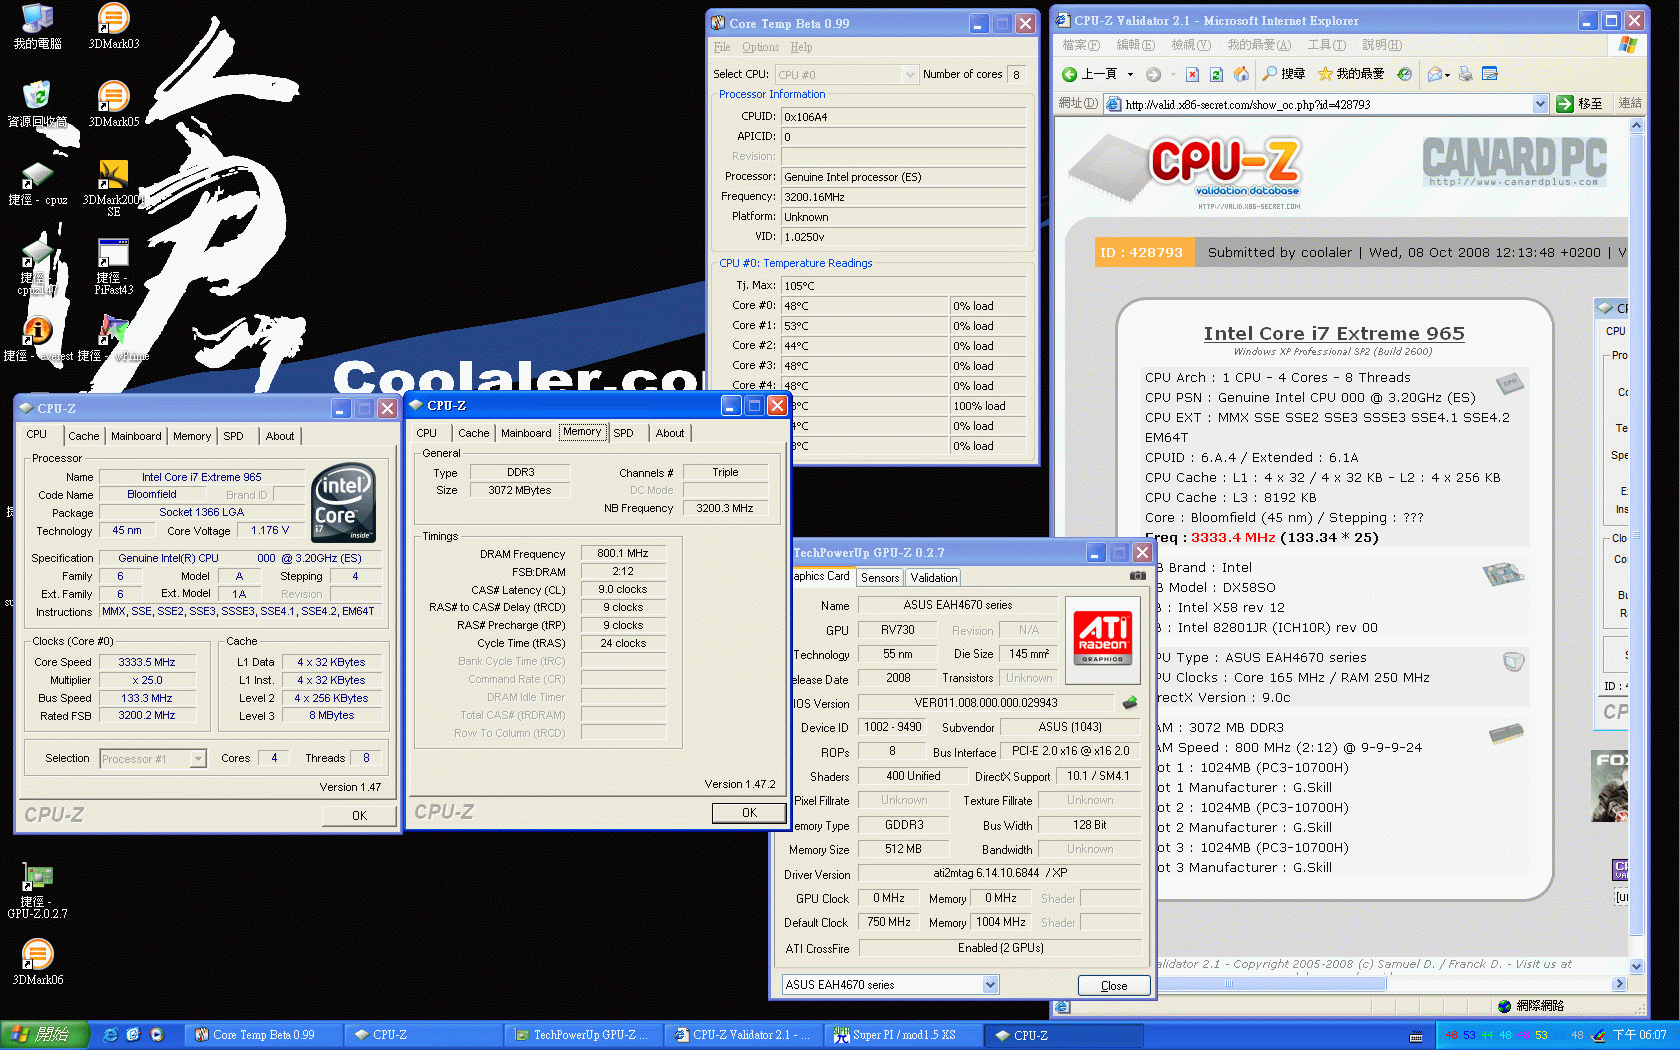Screen dimensions: 1680x1050
Task: Click Internet Explorer quick launch icon
Action: coord(111,1035)
